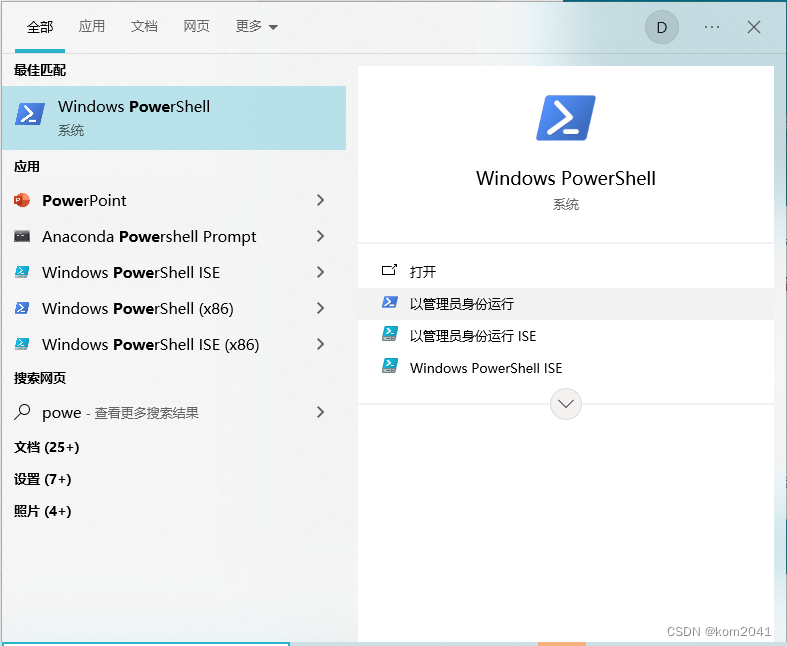Select 打开 action for PowerShell
The height and width of the screenshot is (646, 787).
point(566,272)
